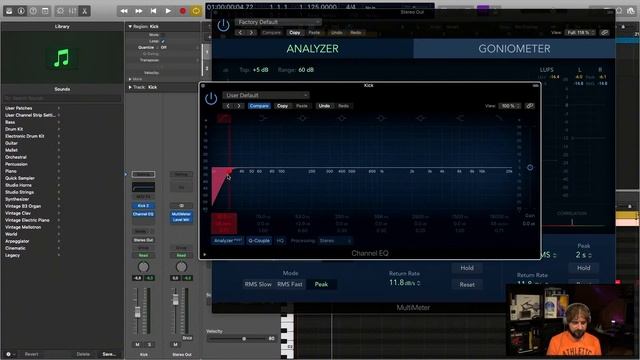Click Reset button in MultiMeter analyzer
The height and width of the screenshot is (360, 640).
pos(467,284)
